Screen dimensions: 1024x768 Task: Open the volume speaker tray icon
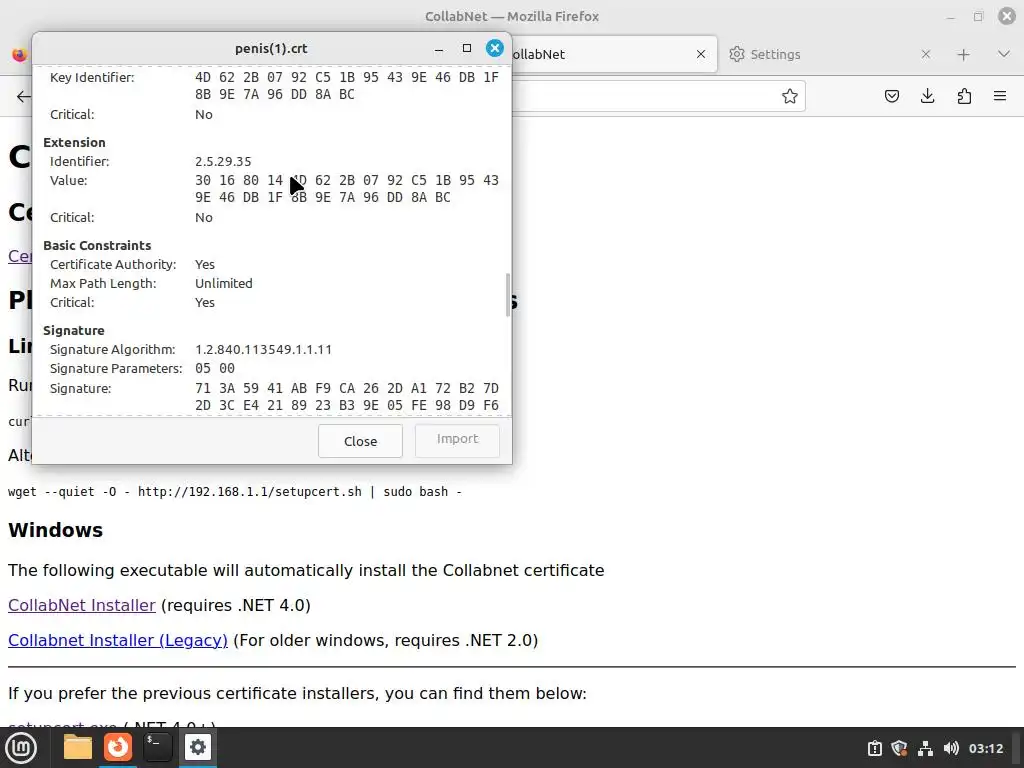tap(951, 748)
